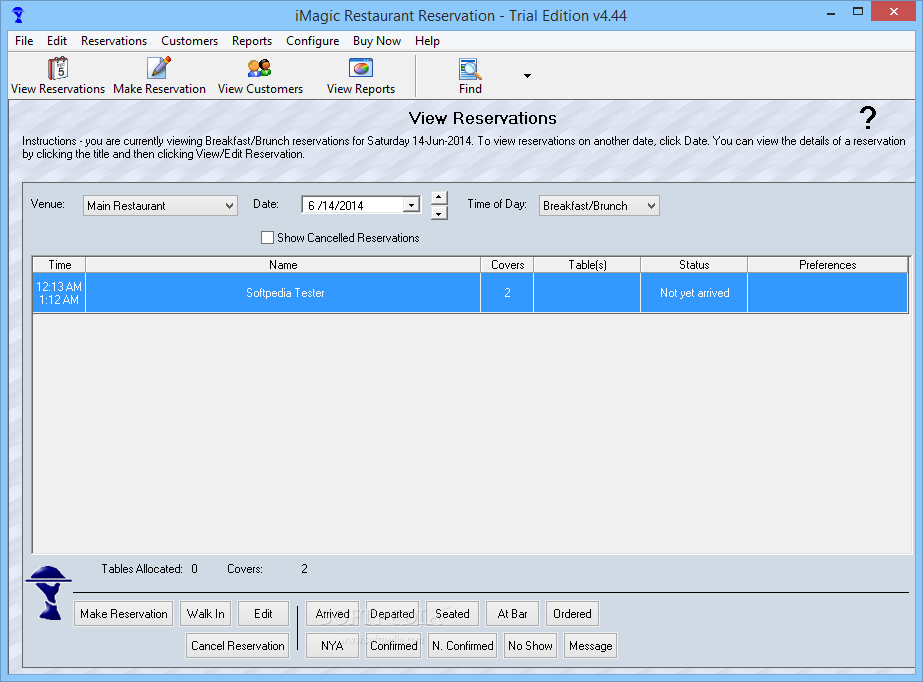Click the Name column header

coord(283,265)
